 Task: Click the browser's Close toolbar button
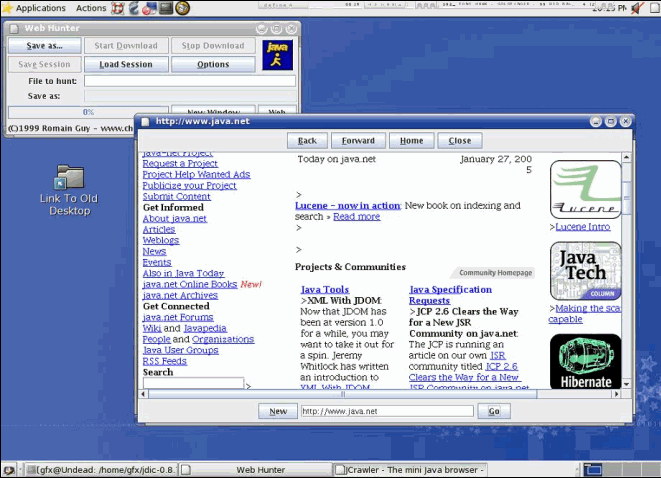click(460, 141)
